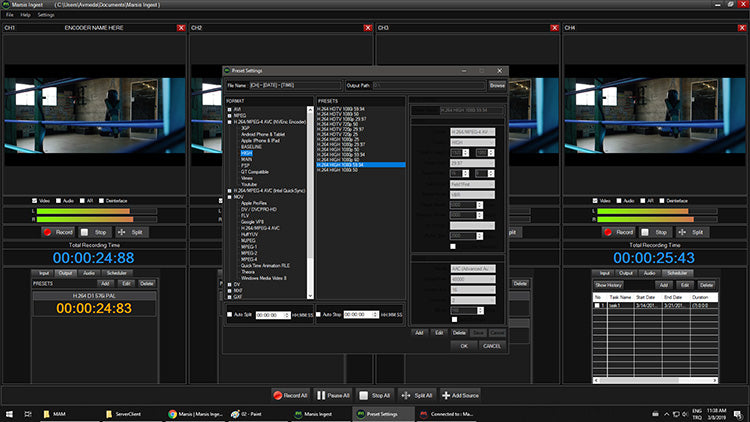This screenshot has width=750, height=422.
Task: Click OK in Preset Settings dialog
Action: coord(463,345)
